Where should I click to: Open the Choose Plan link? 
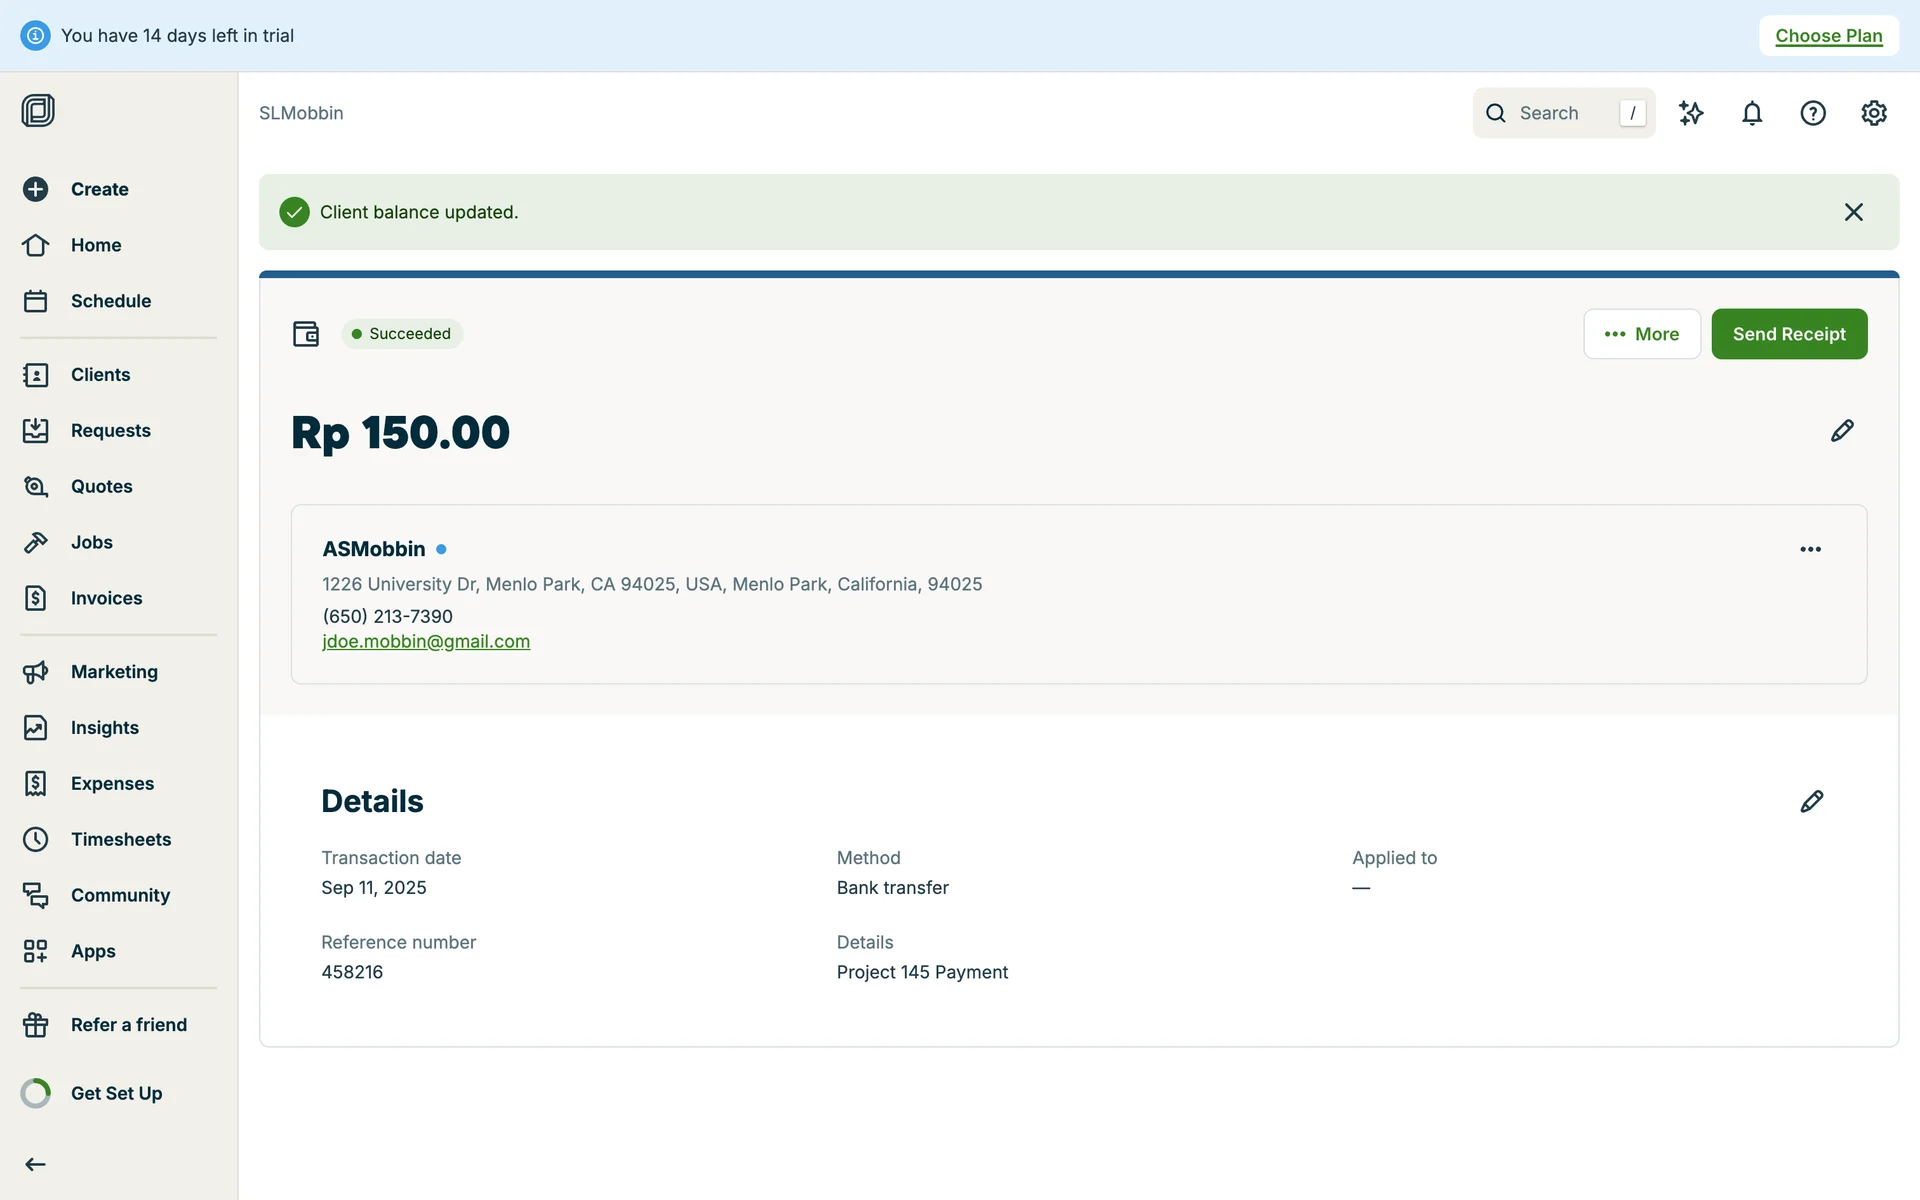1828,36
